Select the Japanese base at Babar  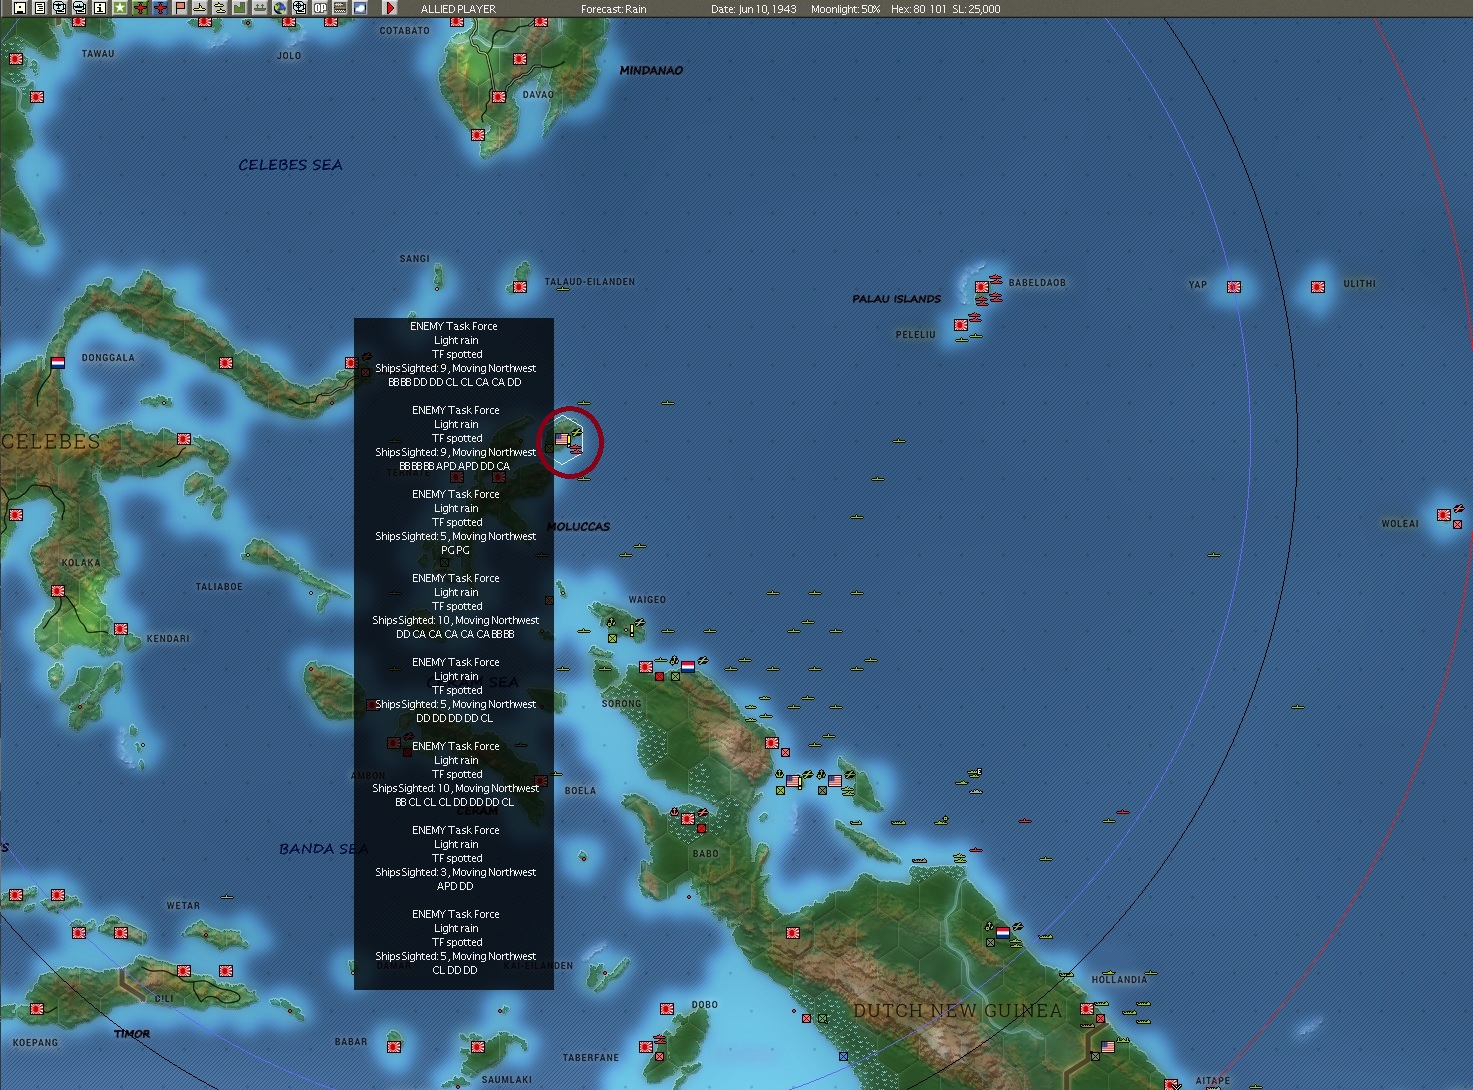click(x=394, y=1047)
